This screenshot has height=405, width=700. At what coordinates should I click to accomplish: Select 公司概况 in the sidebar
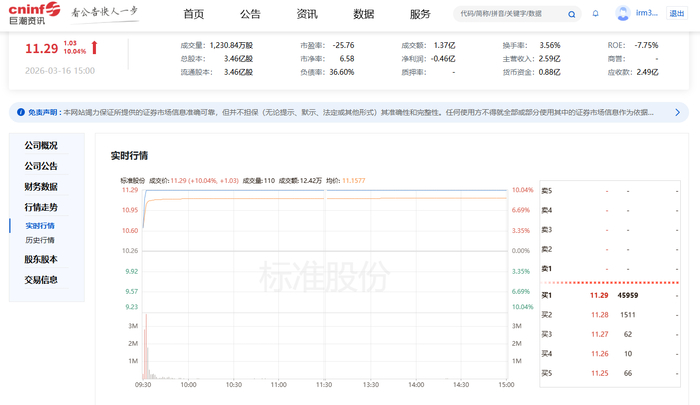(x=41, y=146)
